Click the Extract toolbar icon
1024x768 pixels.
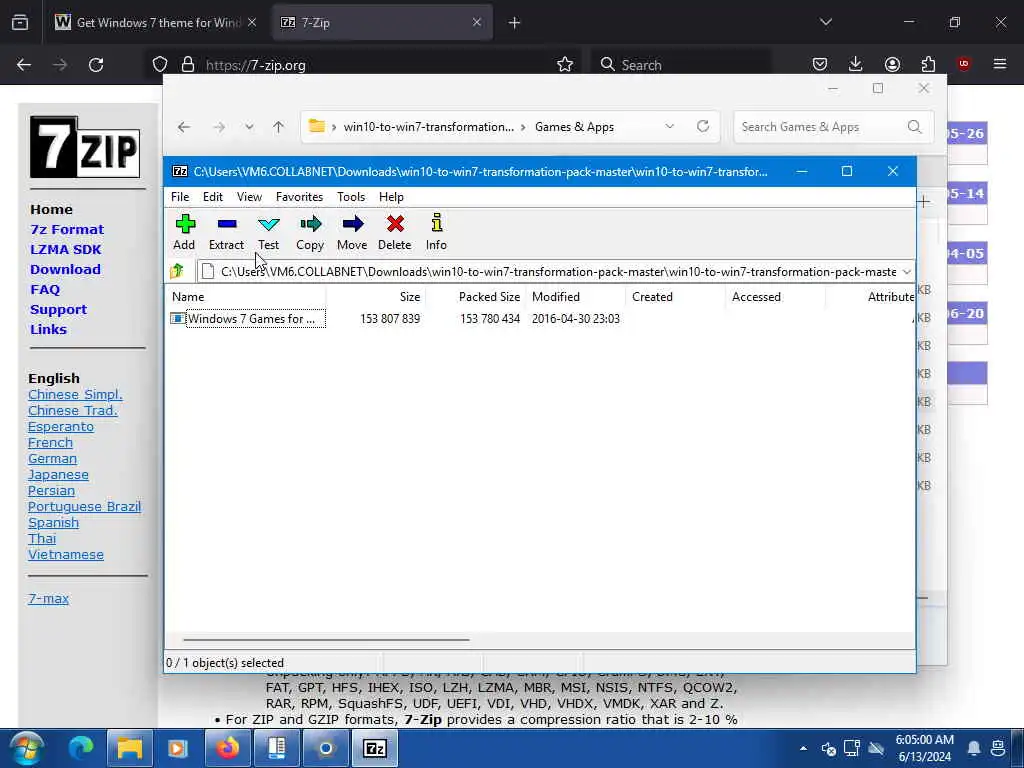[x=226, y=232]
